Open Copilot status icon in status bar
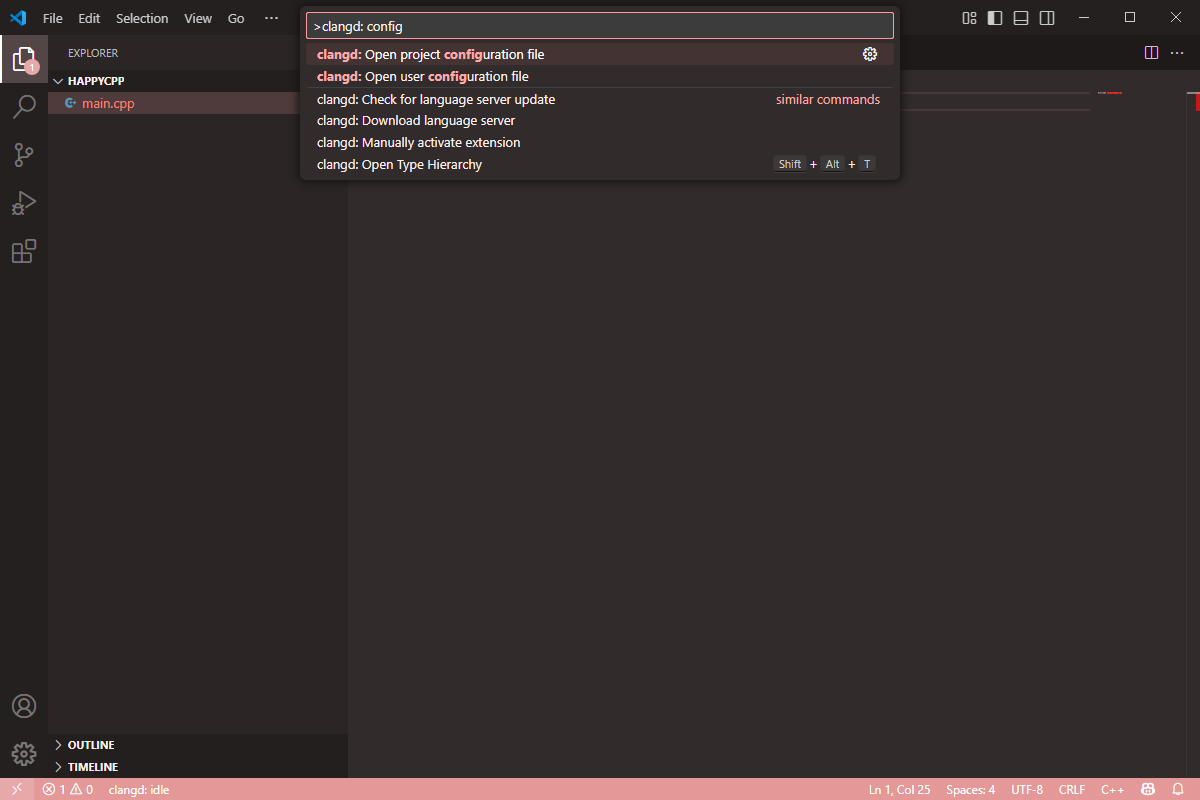The width and height of the screenshot is (1200, 800). coord(1150,789)
